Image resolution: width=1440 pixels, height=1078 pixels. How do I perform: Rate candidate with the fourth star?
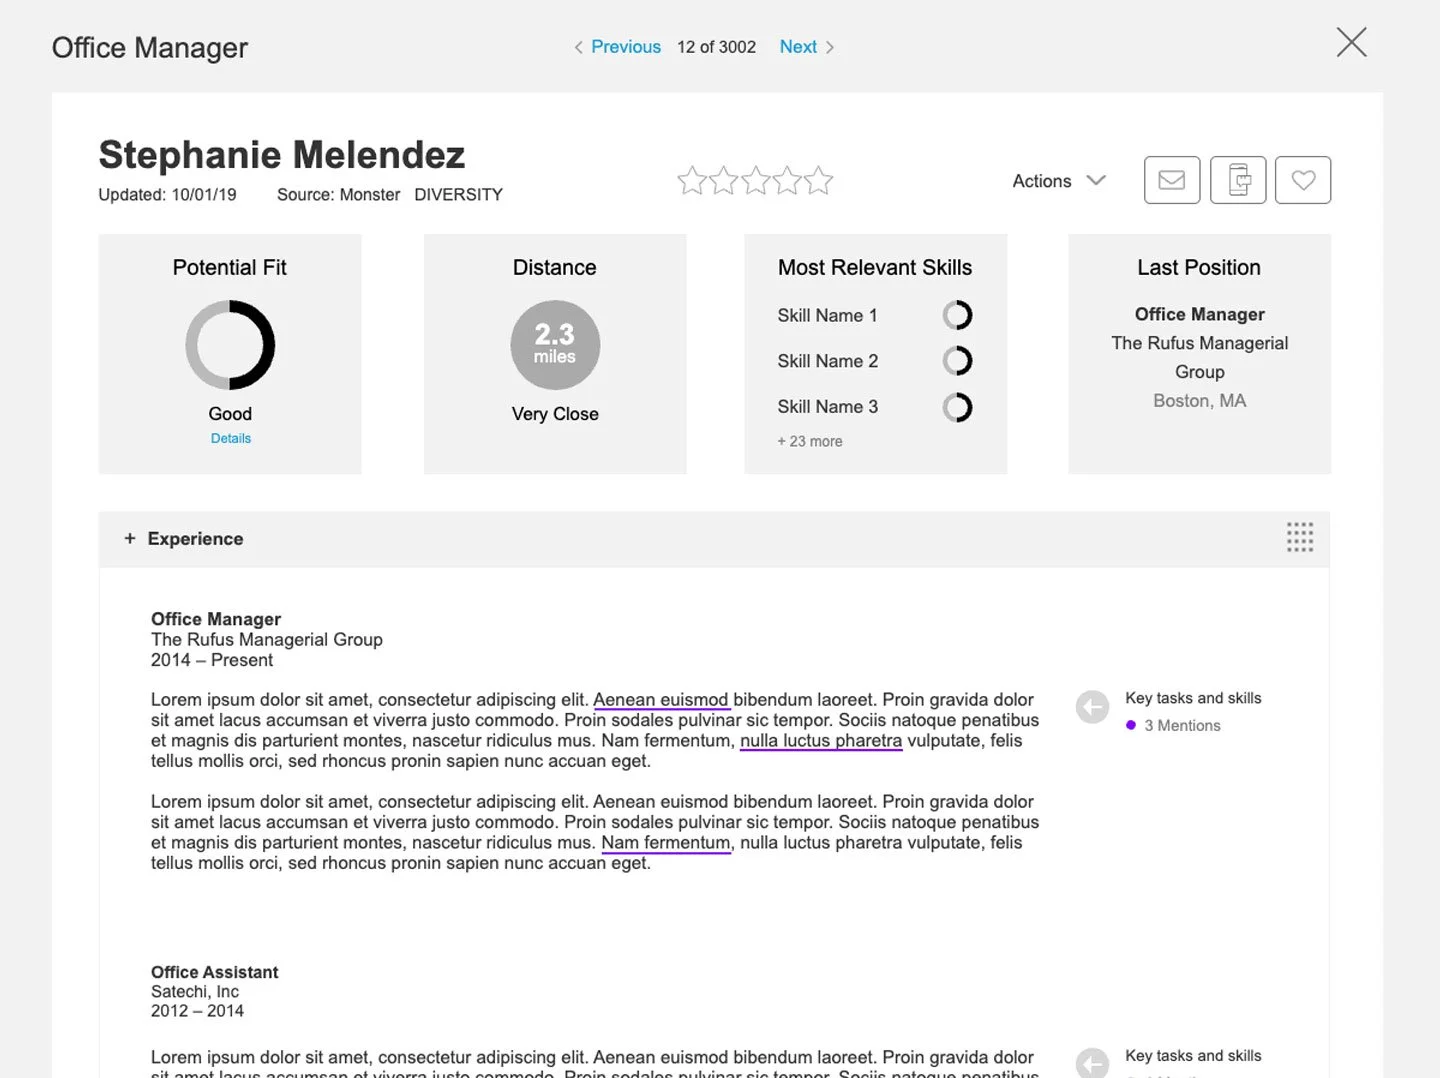coord(787,181)
